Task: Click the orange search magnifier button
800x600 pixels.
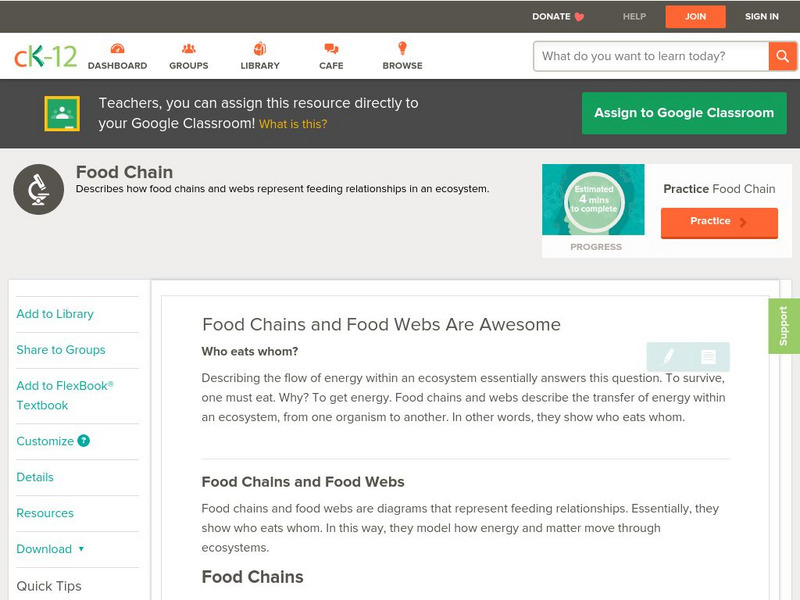Action: point(782,56)
